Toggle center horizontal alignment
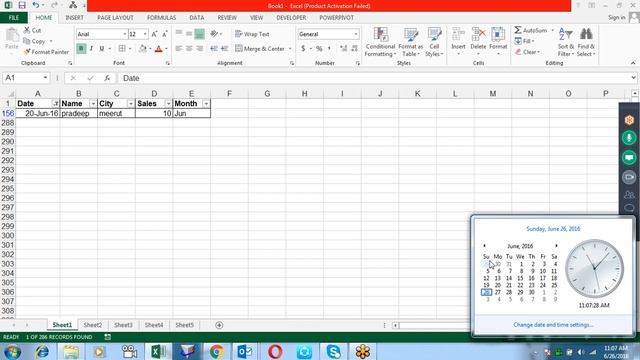Screen dimensions: 640x360 point(189,49)
